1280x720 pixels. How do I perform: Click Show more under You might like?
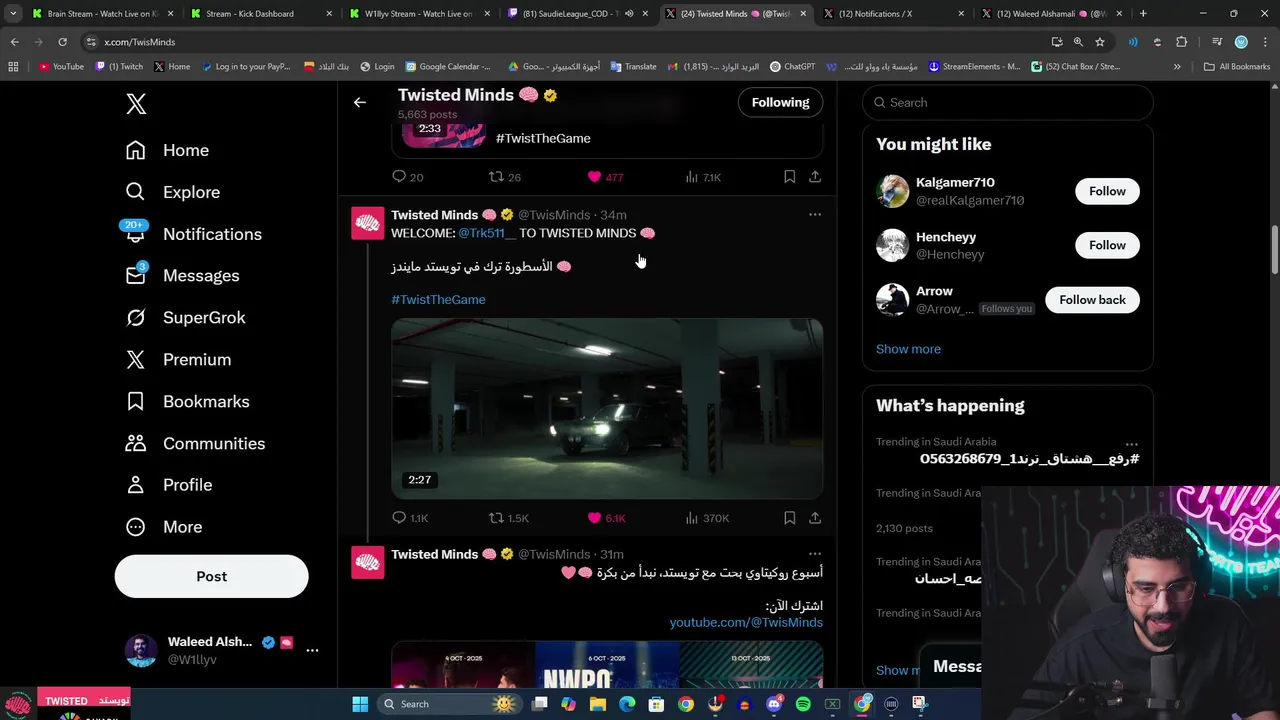[x=908, y=349]
